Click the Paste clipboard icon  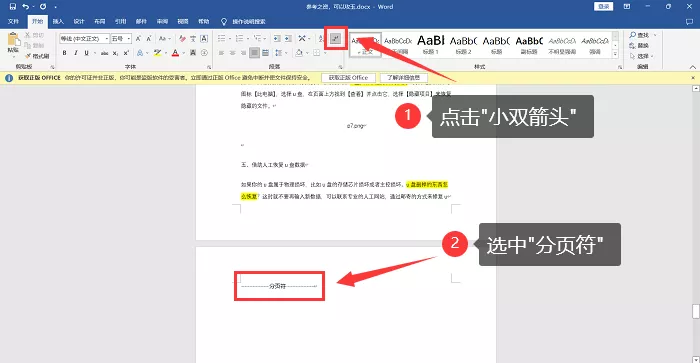coord(13,41)
